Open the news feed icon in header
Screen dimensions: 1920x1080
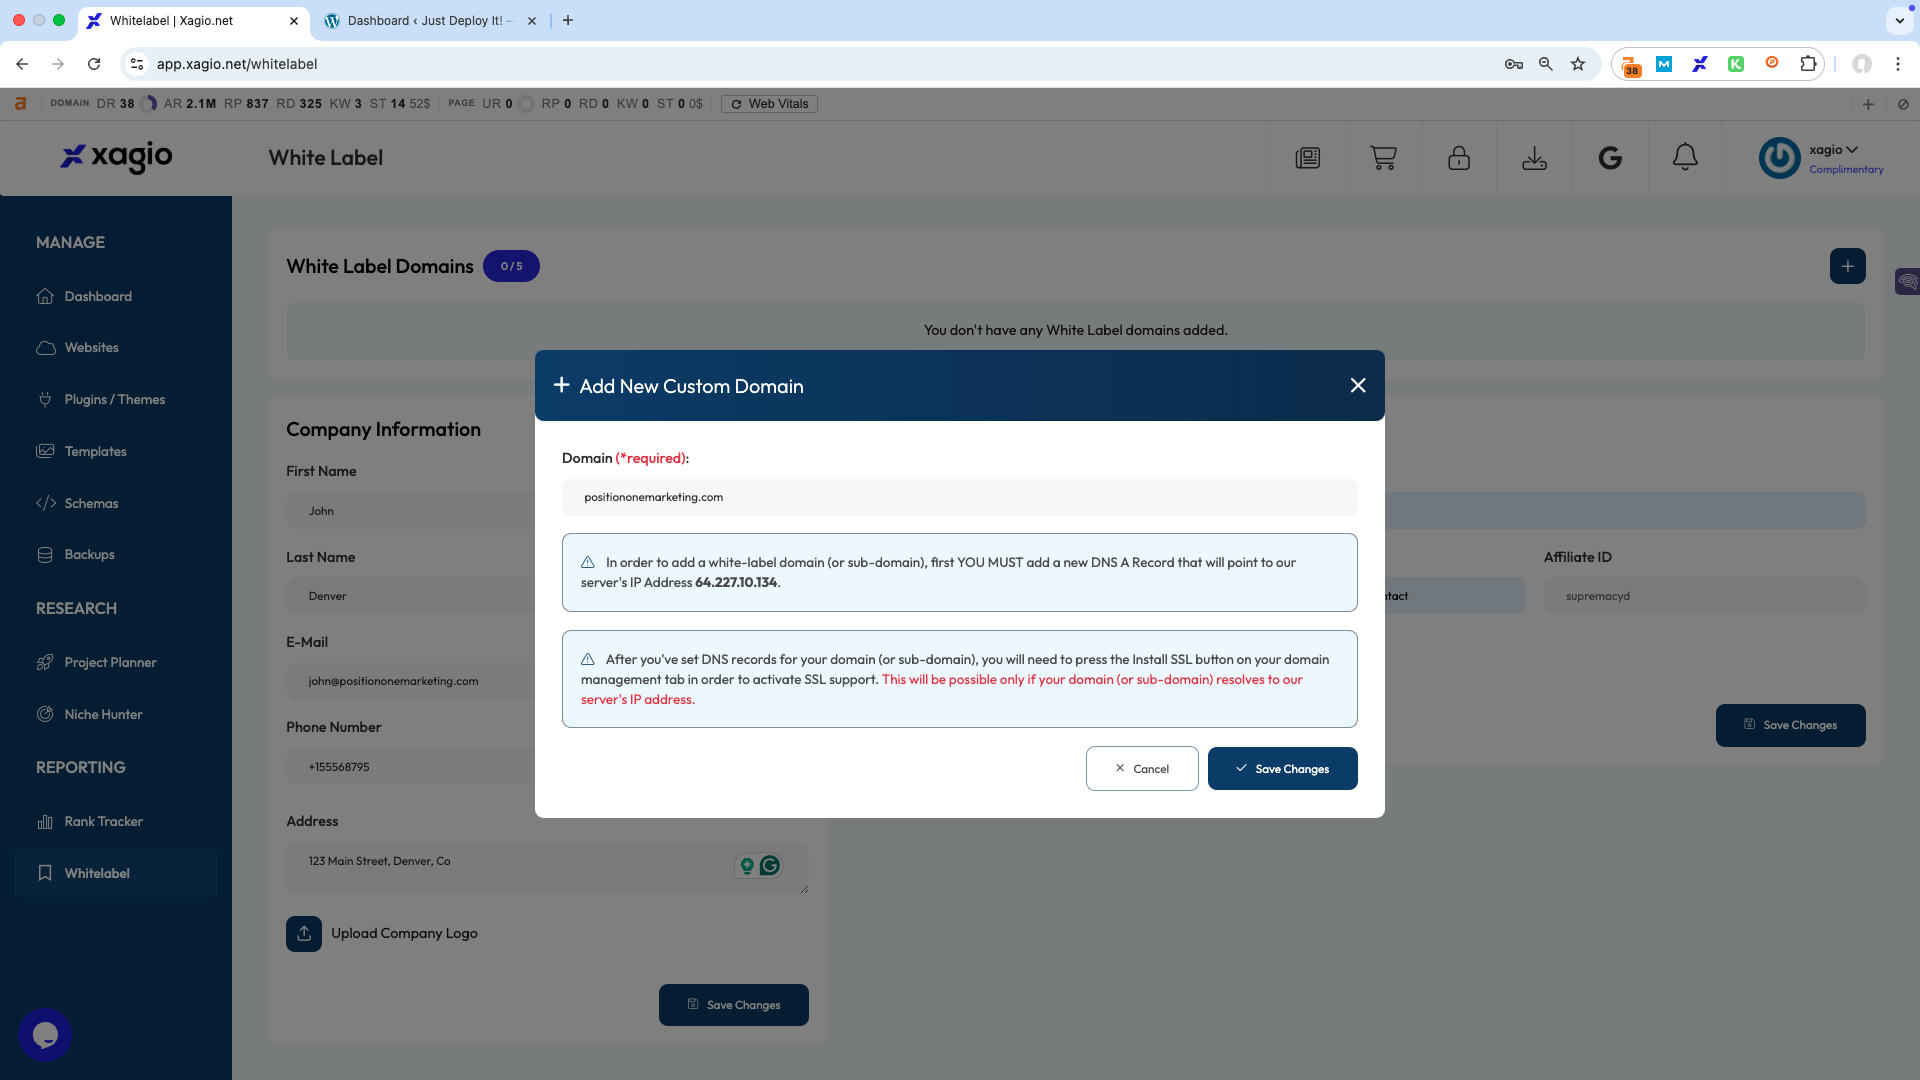tap(1308, 158)
